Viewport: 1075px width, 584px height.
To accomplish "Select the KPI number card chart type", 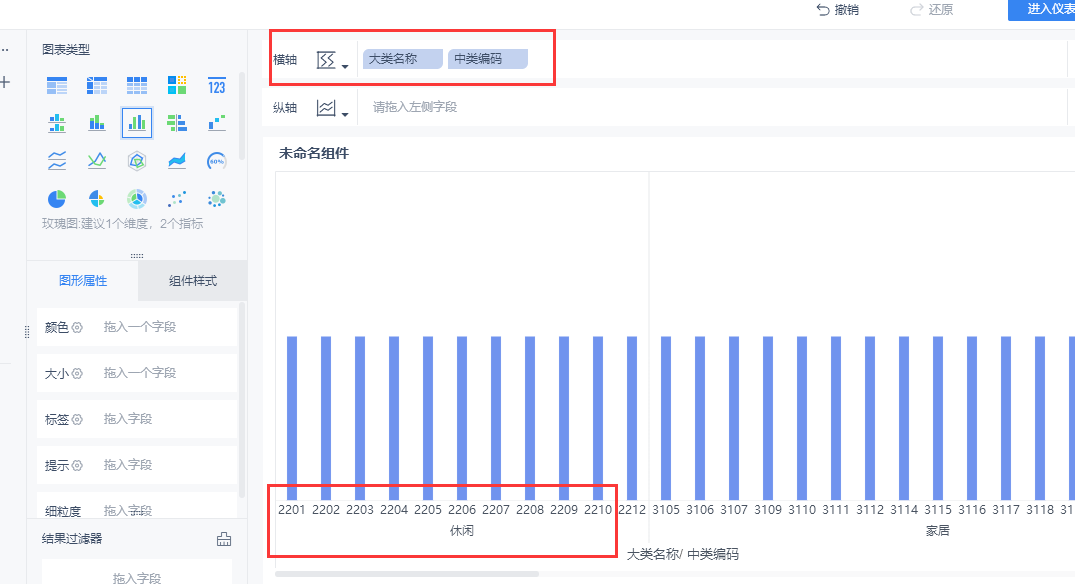I will 217,86.
